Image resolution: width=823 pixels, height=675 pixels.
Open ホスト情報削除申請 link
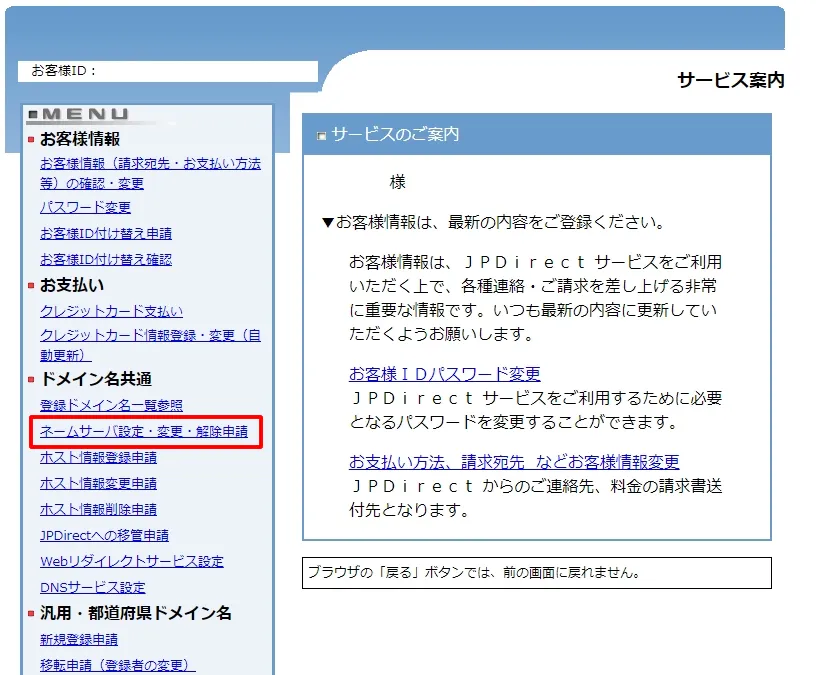tap(98, 509)
